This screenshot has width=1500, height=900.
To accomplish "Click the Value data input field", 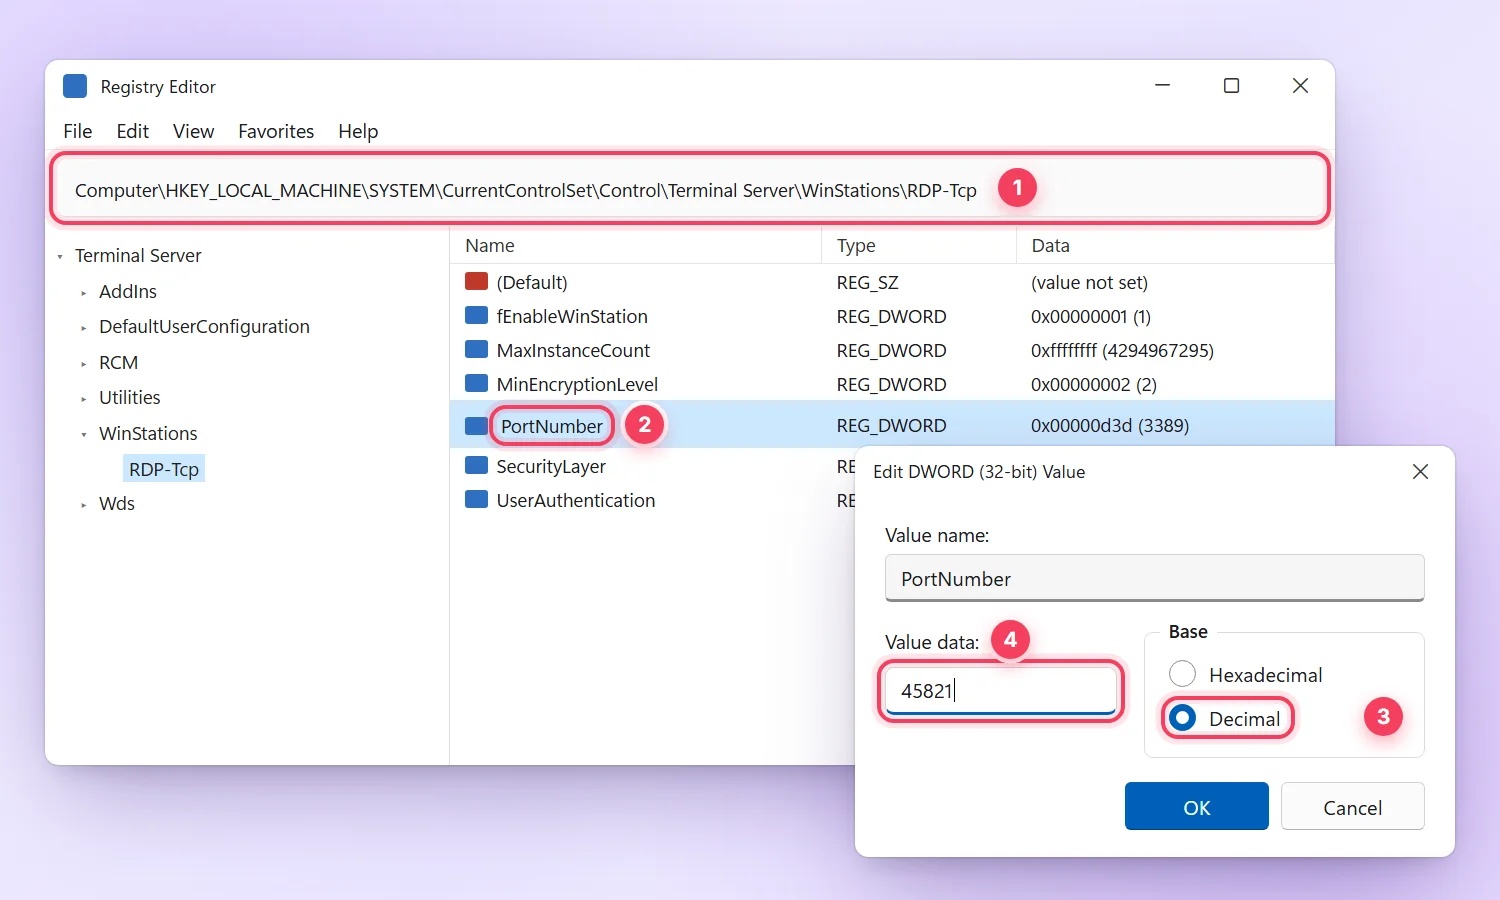I will [1001, 691].
